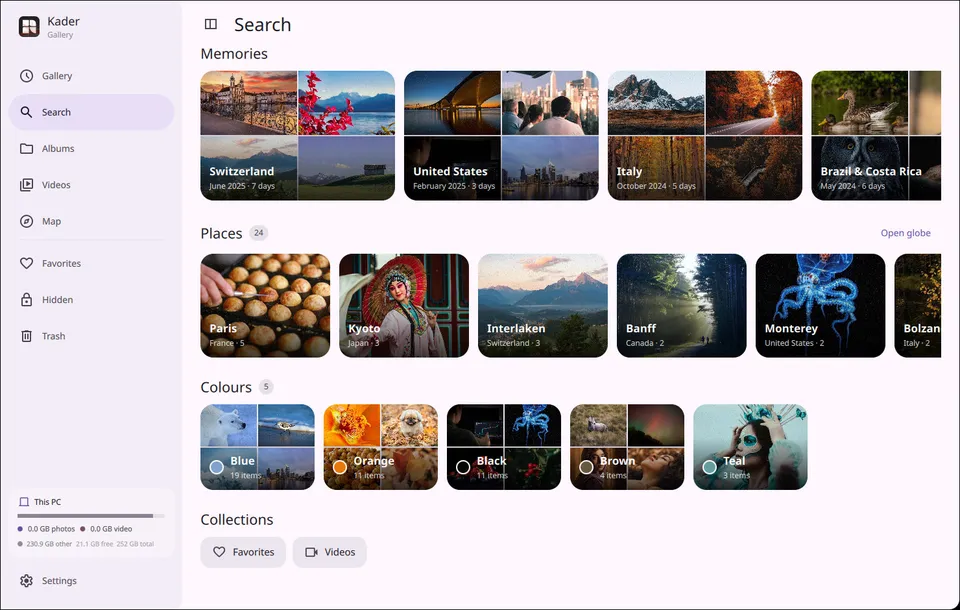The width and height of the screenshot is (960, 610).
Task: Click the Favorites heart icon in sidebar
Action: pos(26,263)
